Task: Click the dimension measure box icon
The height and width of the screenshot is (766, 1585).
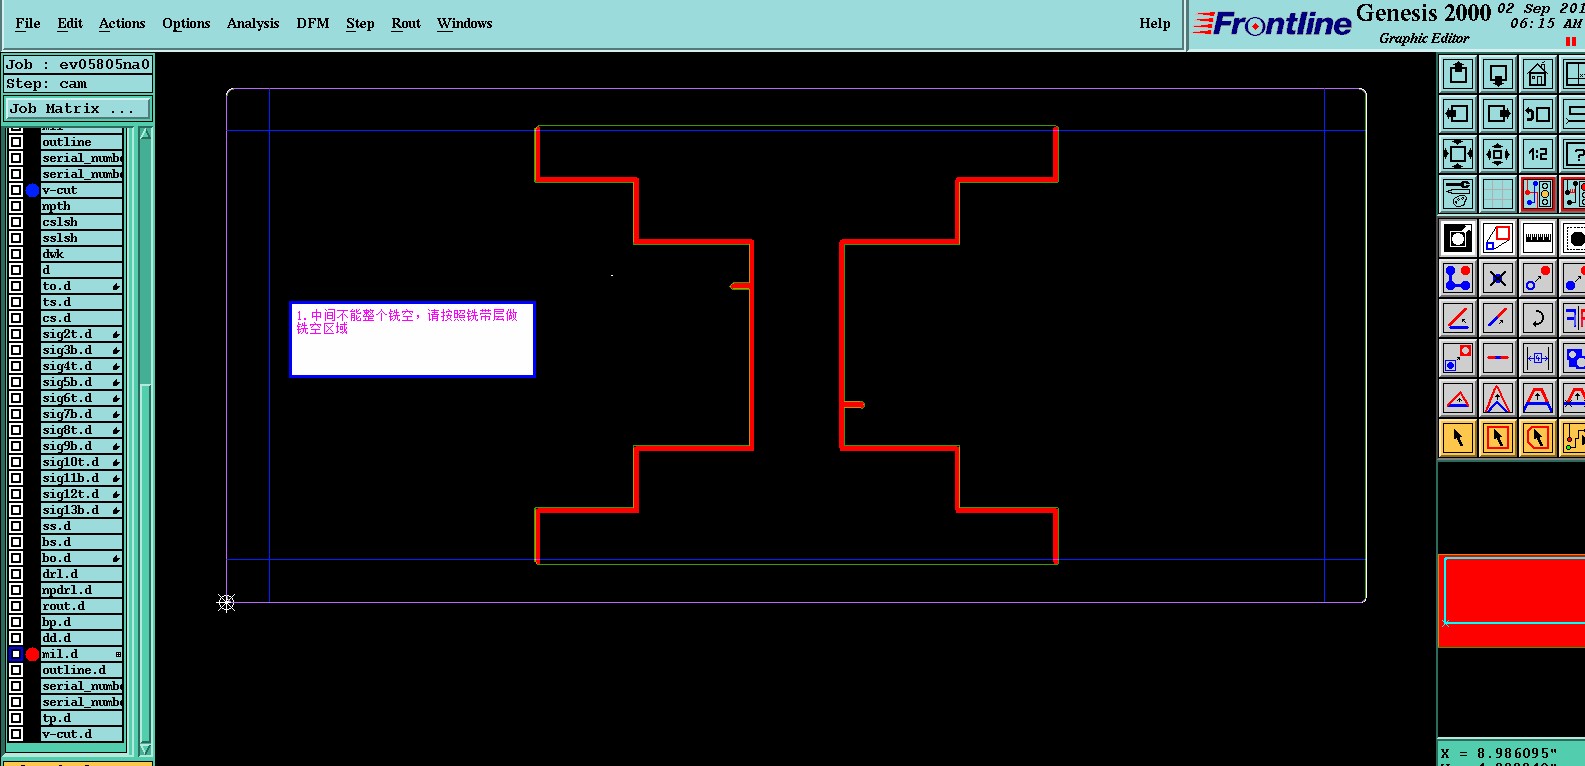Action: (x=1538, y=357)
